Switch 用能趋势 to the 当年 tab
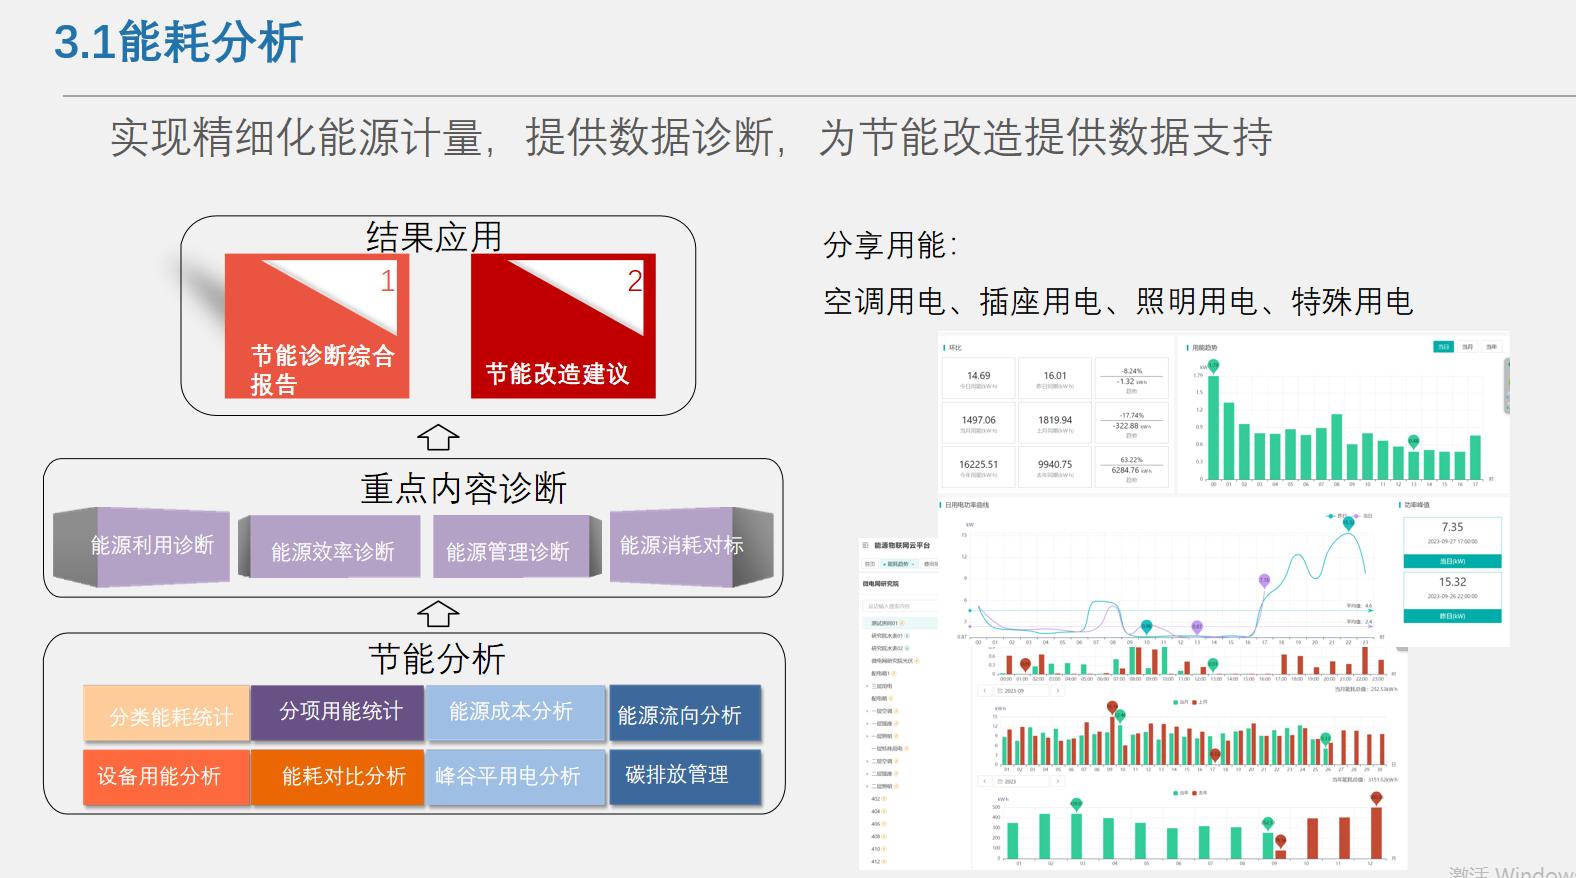1576x878 pixels. pos(1491,347)
